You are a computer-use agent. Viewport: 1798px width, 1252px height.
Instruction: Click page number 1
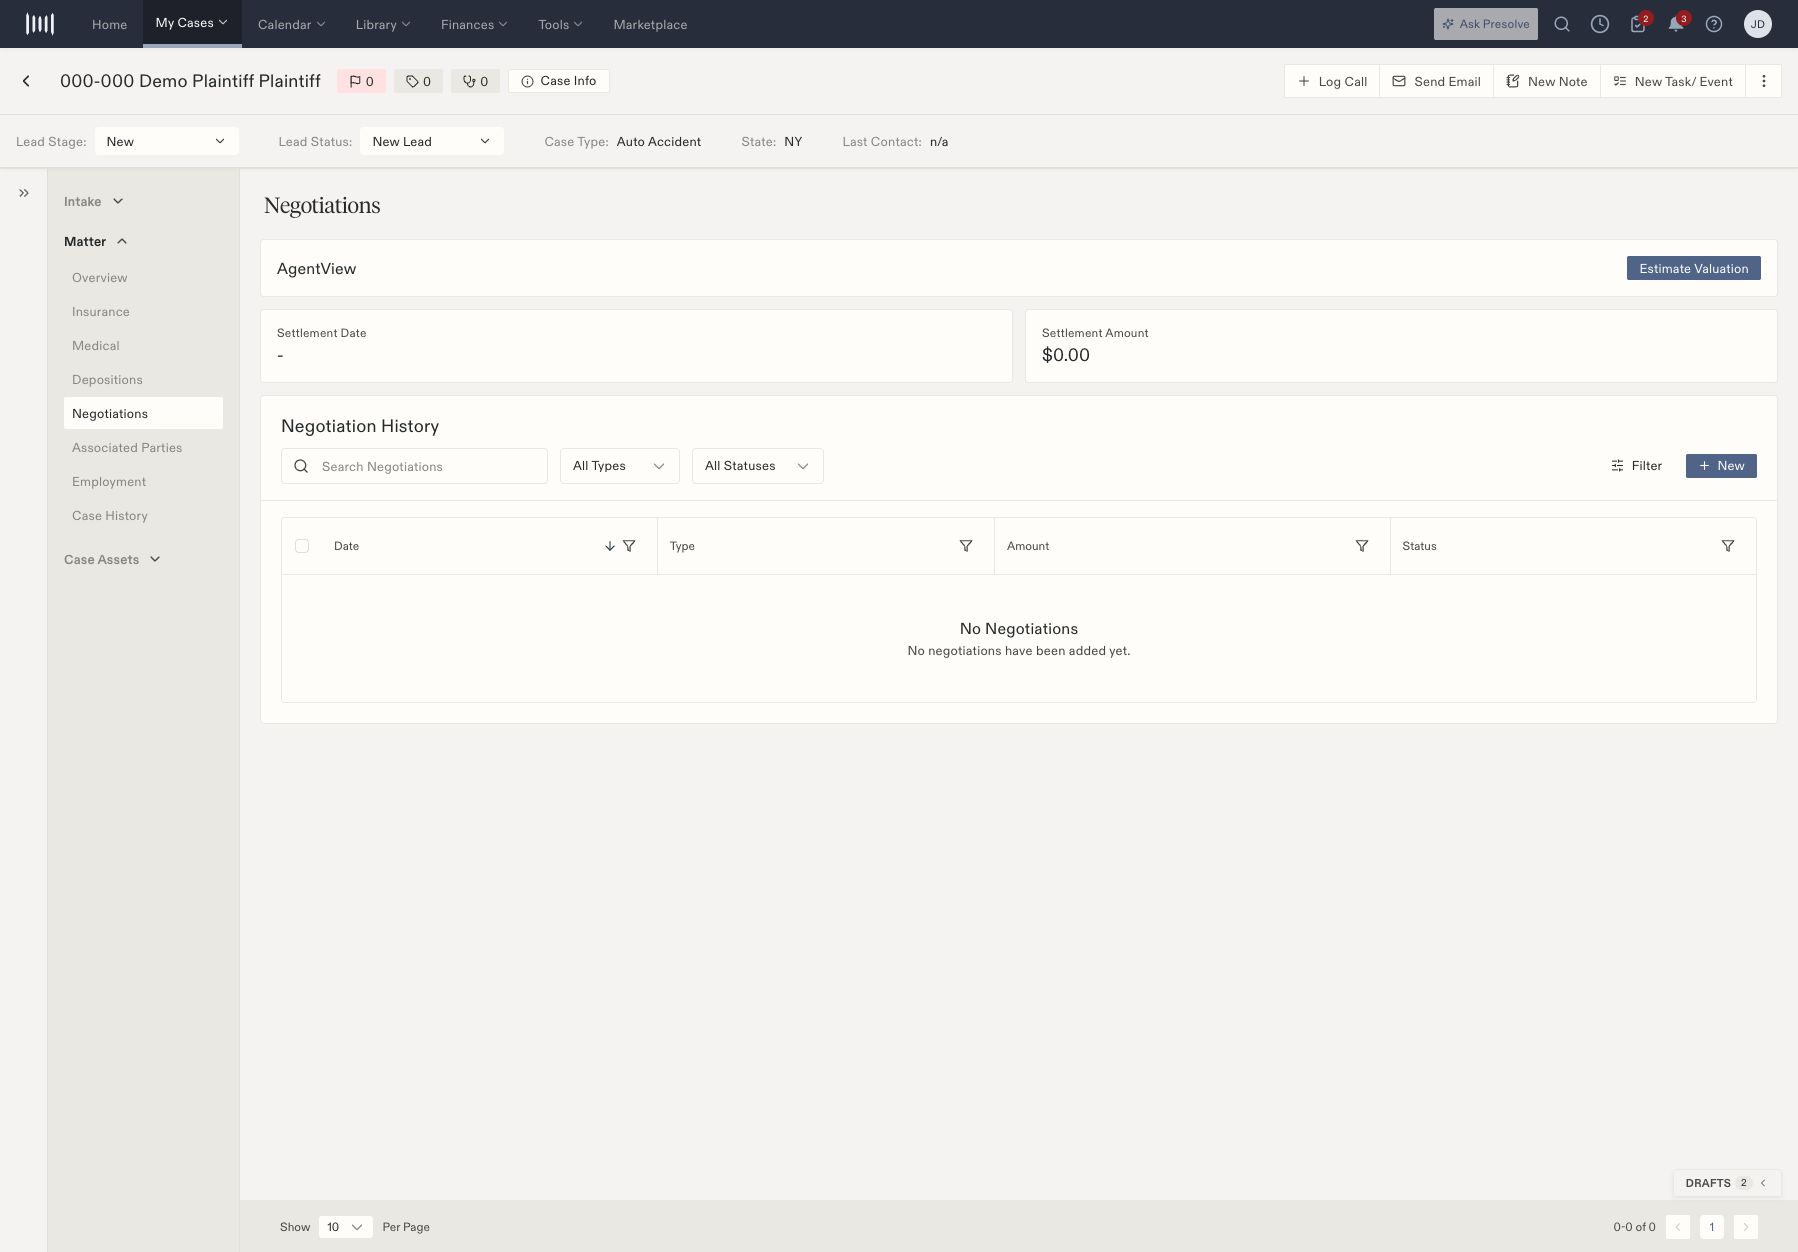point(1712,1227)
